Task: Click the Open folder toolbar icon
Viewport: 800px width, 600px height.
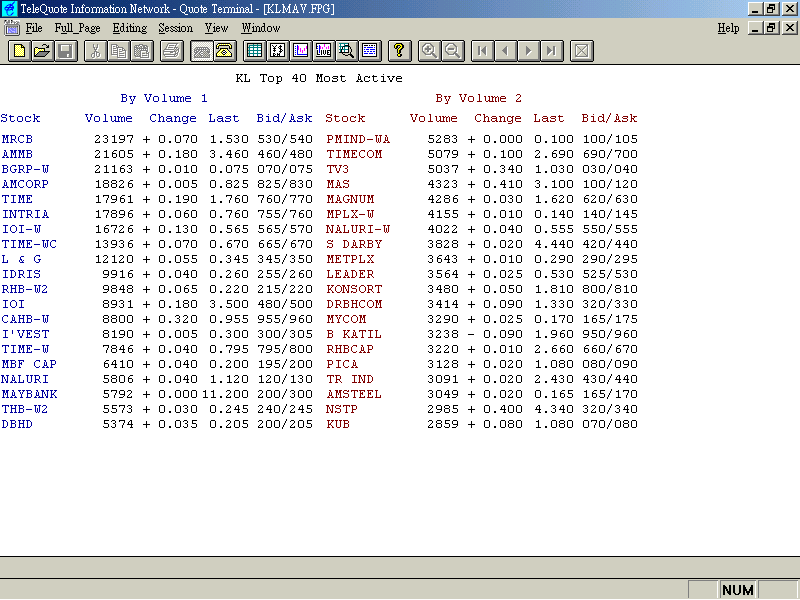Action: pos(43,51)
